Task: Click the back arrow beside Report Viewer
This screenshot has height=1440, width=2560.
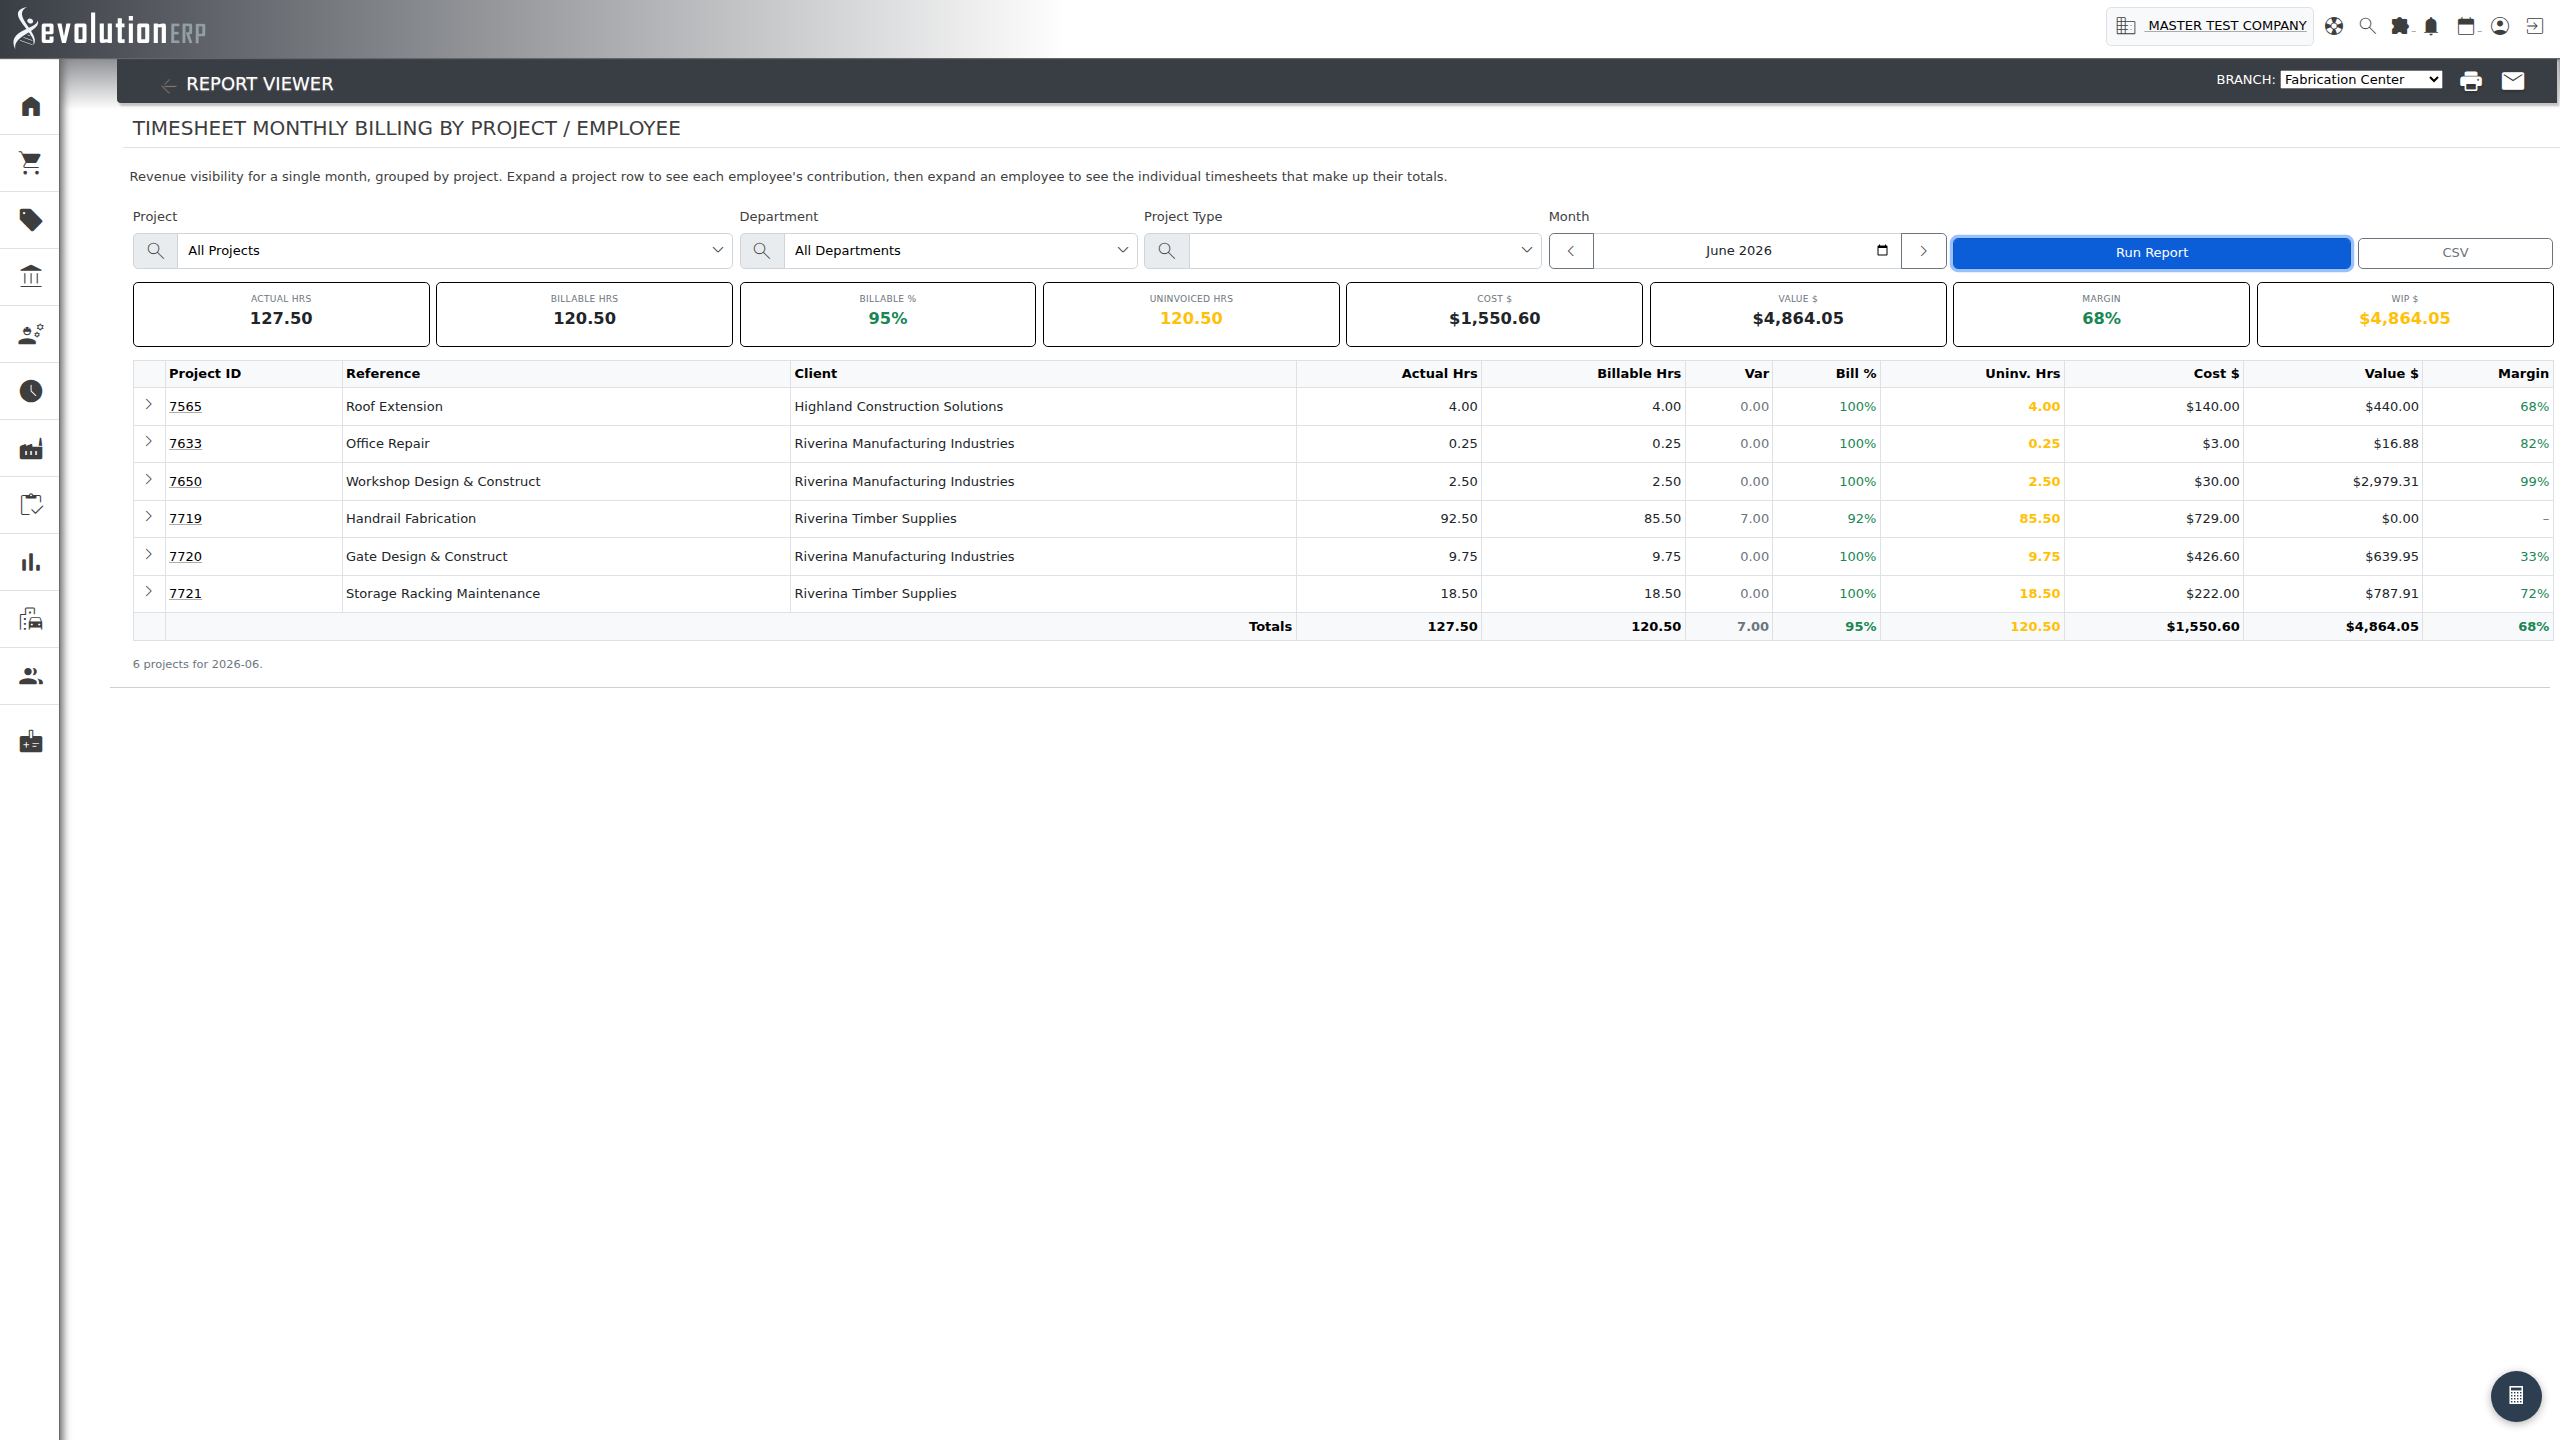Action: [168, 85]
